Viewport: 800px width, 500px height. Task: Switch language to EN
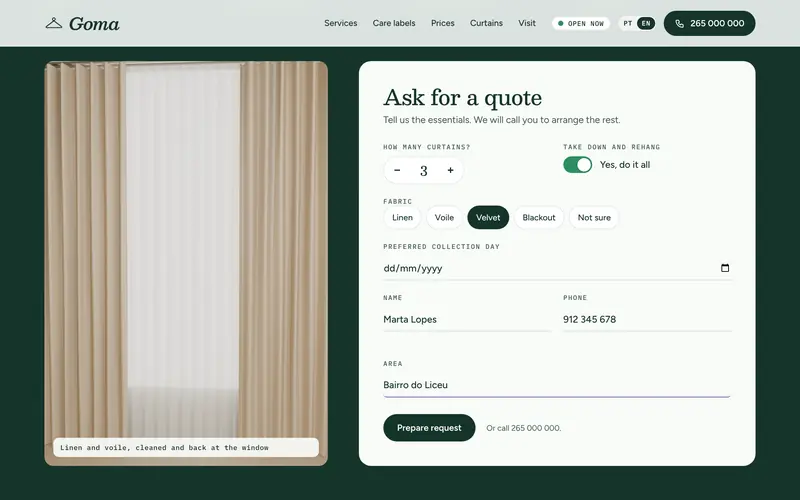(646, 23)
